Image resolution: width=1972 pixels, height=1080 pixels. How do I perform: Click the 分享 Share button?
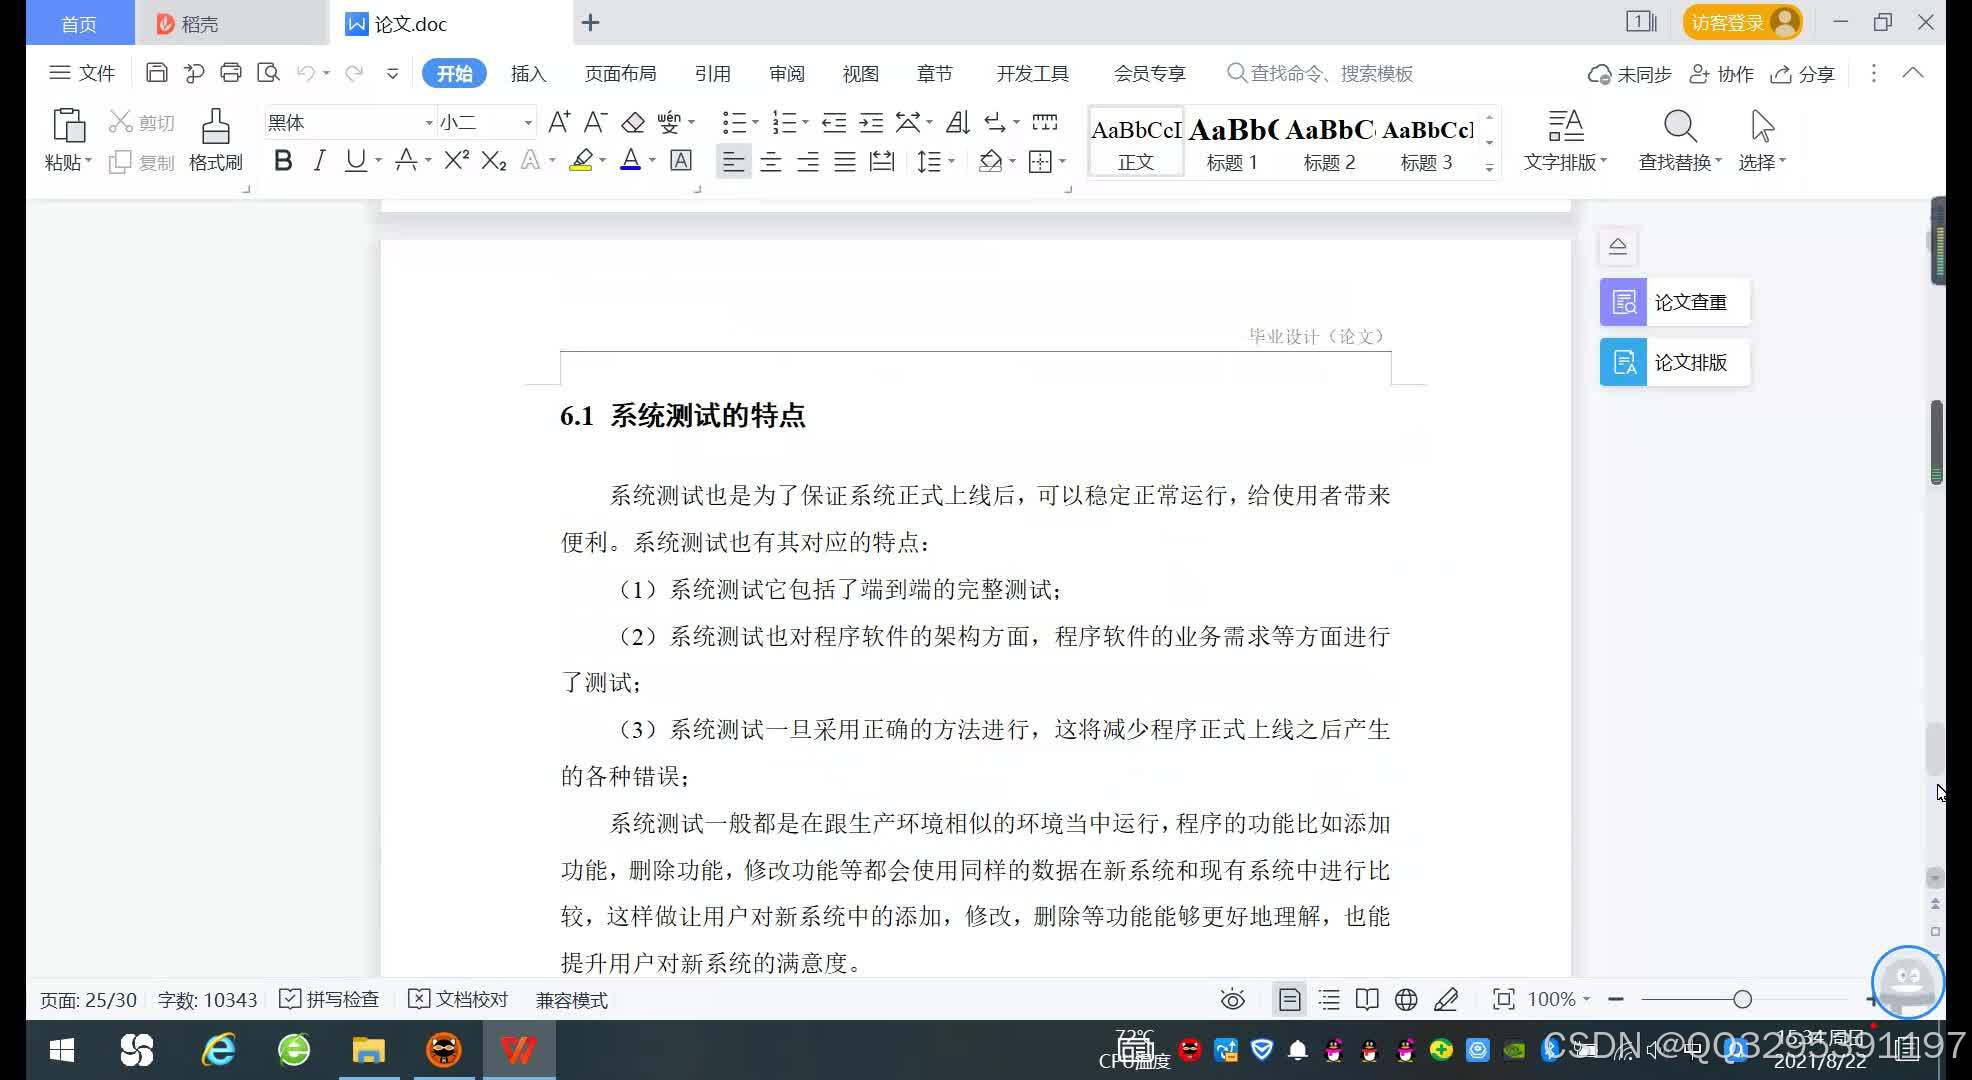point(1803,74)
